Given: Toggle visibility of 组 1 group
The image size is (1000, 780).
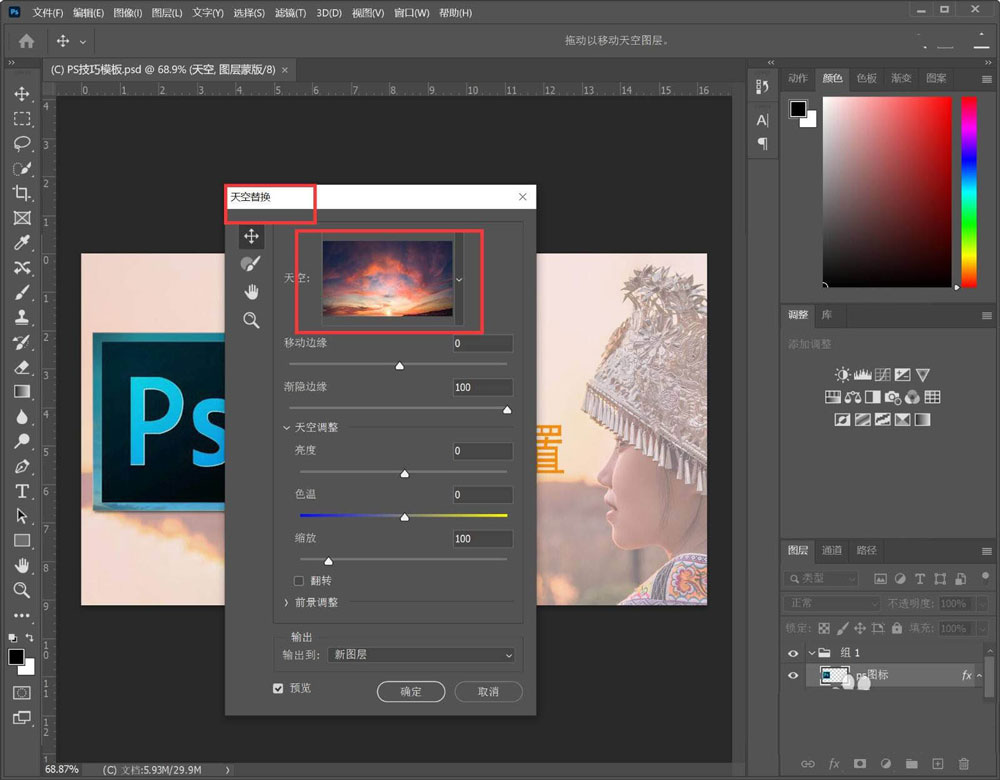Looking at the screenshot, I should click(793, 653).
